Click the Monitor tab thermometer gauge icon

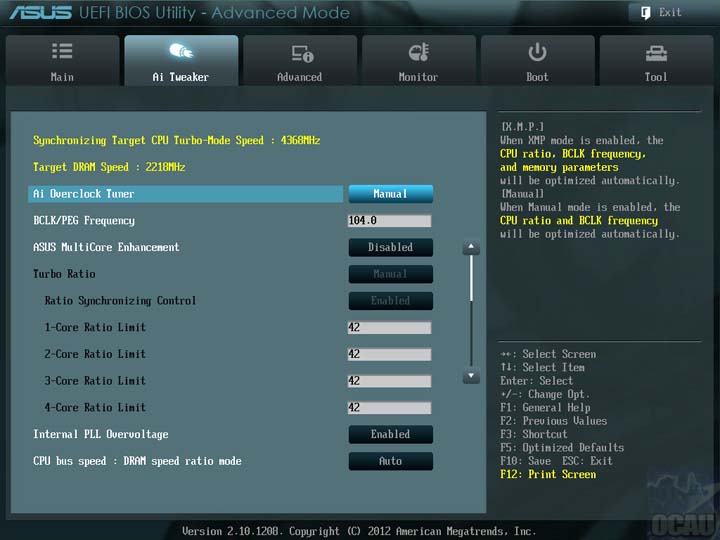point(419,52)
